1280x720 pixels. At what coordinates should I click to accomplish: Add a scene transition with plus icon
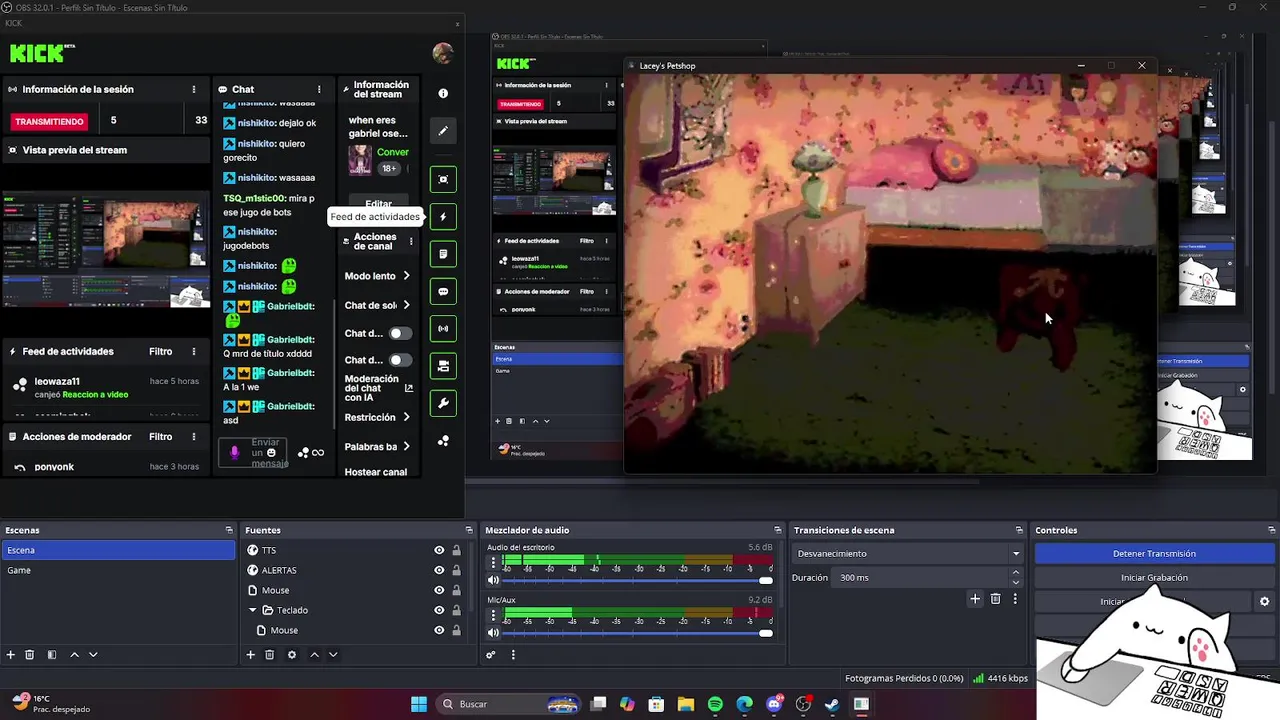click(975, 599)
